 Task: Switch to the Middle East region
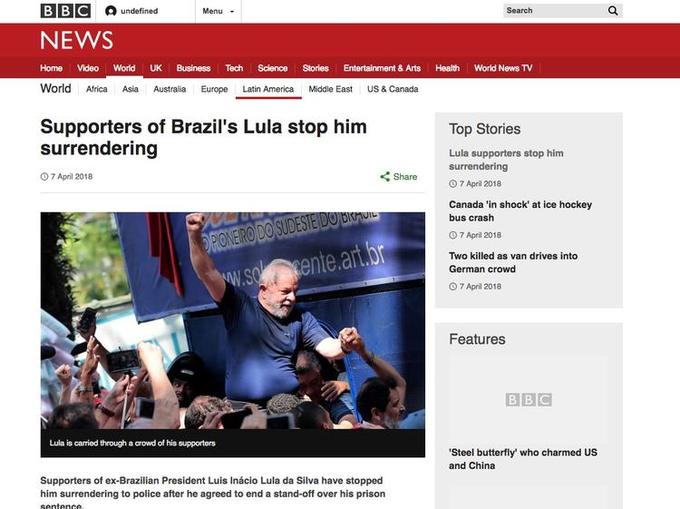330,89
